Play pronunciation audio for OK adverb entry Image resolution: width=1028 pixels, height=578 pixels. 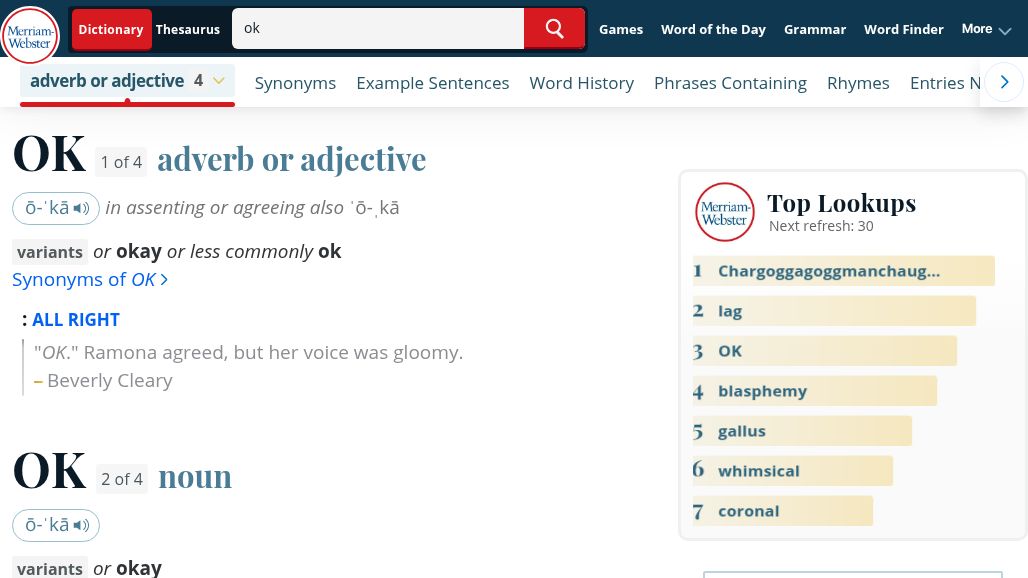tap(56, 208)
